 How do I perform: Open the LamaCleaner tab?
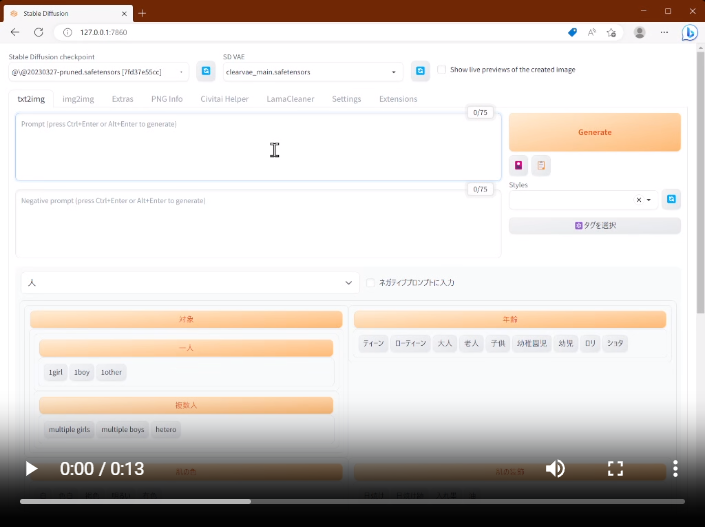(x=290, y=99)
